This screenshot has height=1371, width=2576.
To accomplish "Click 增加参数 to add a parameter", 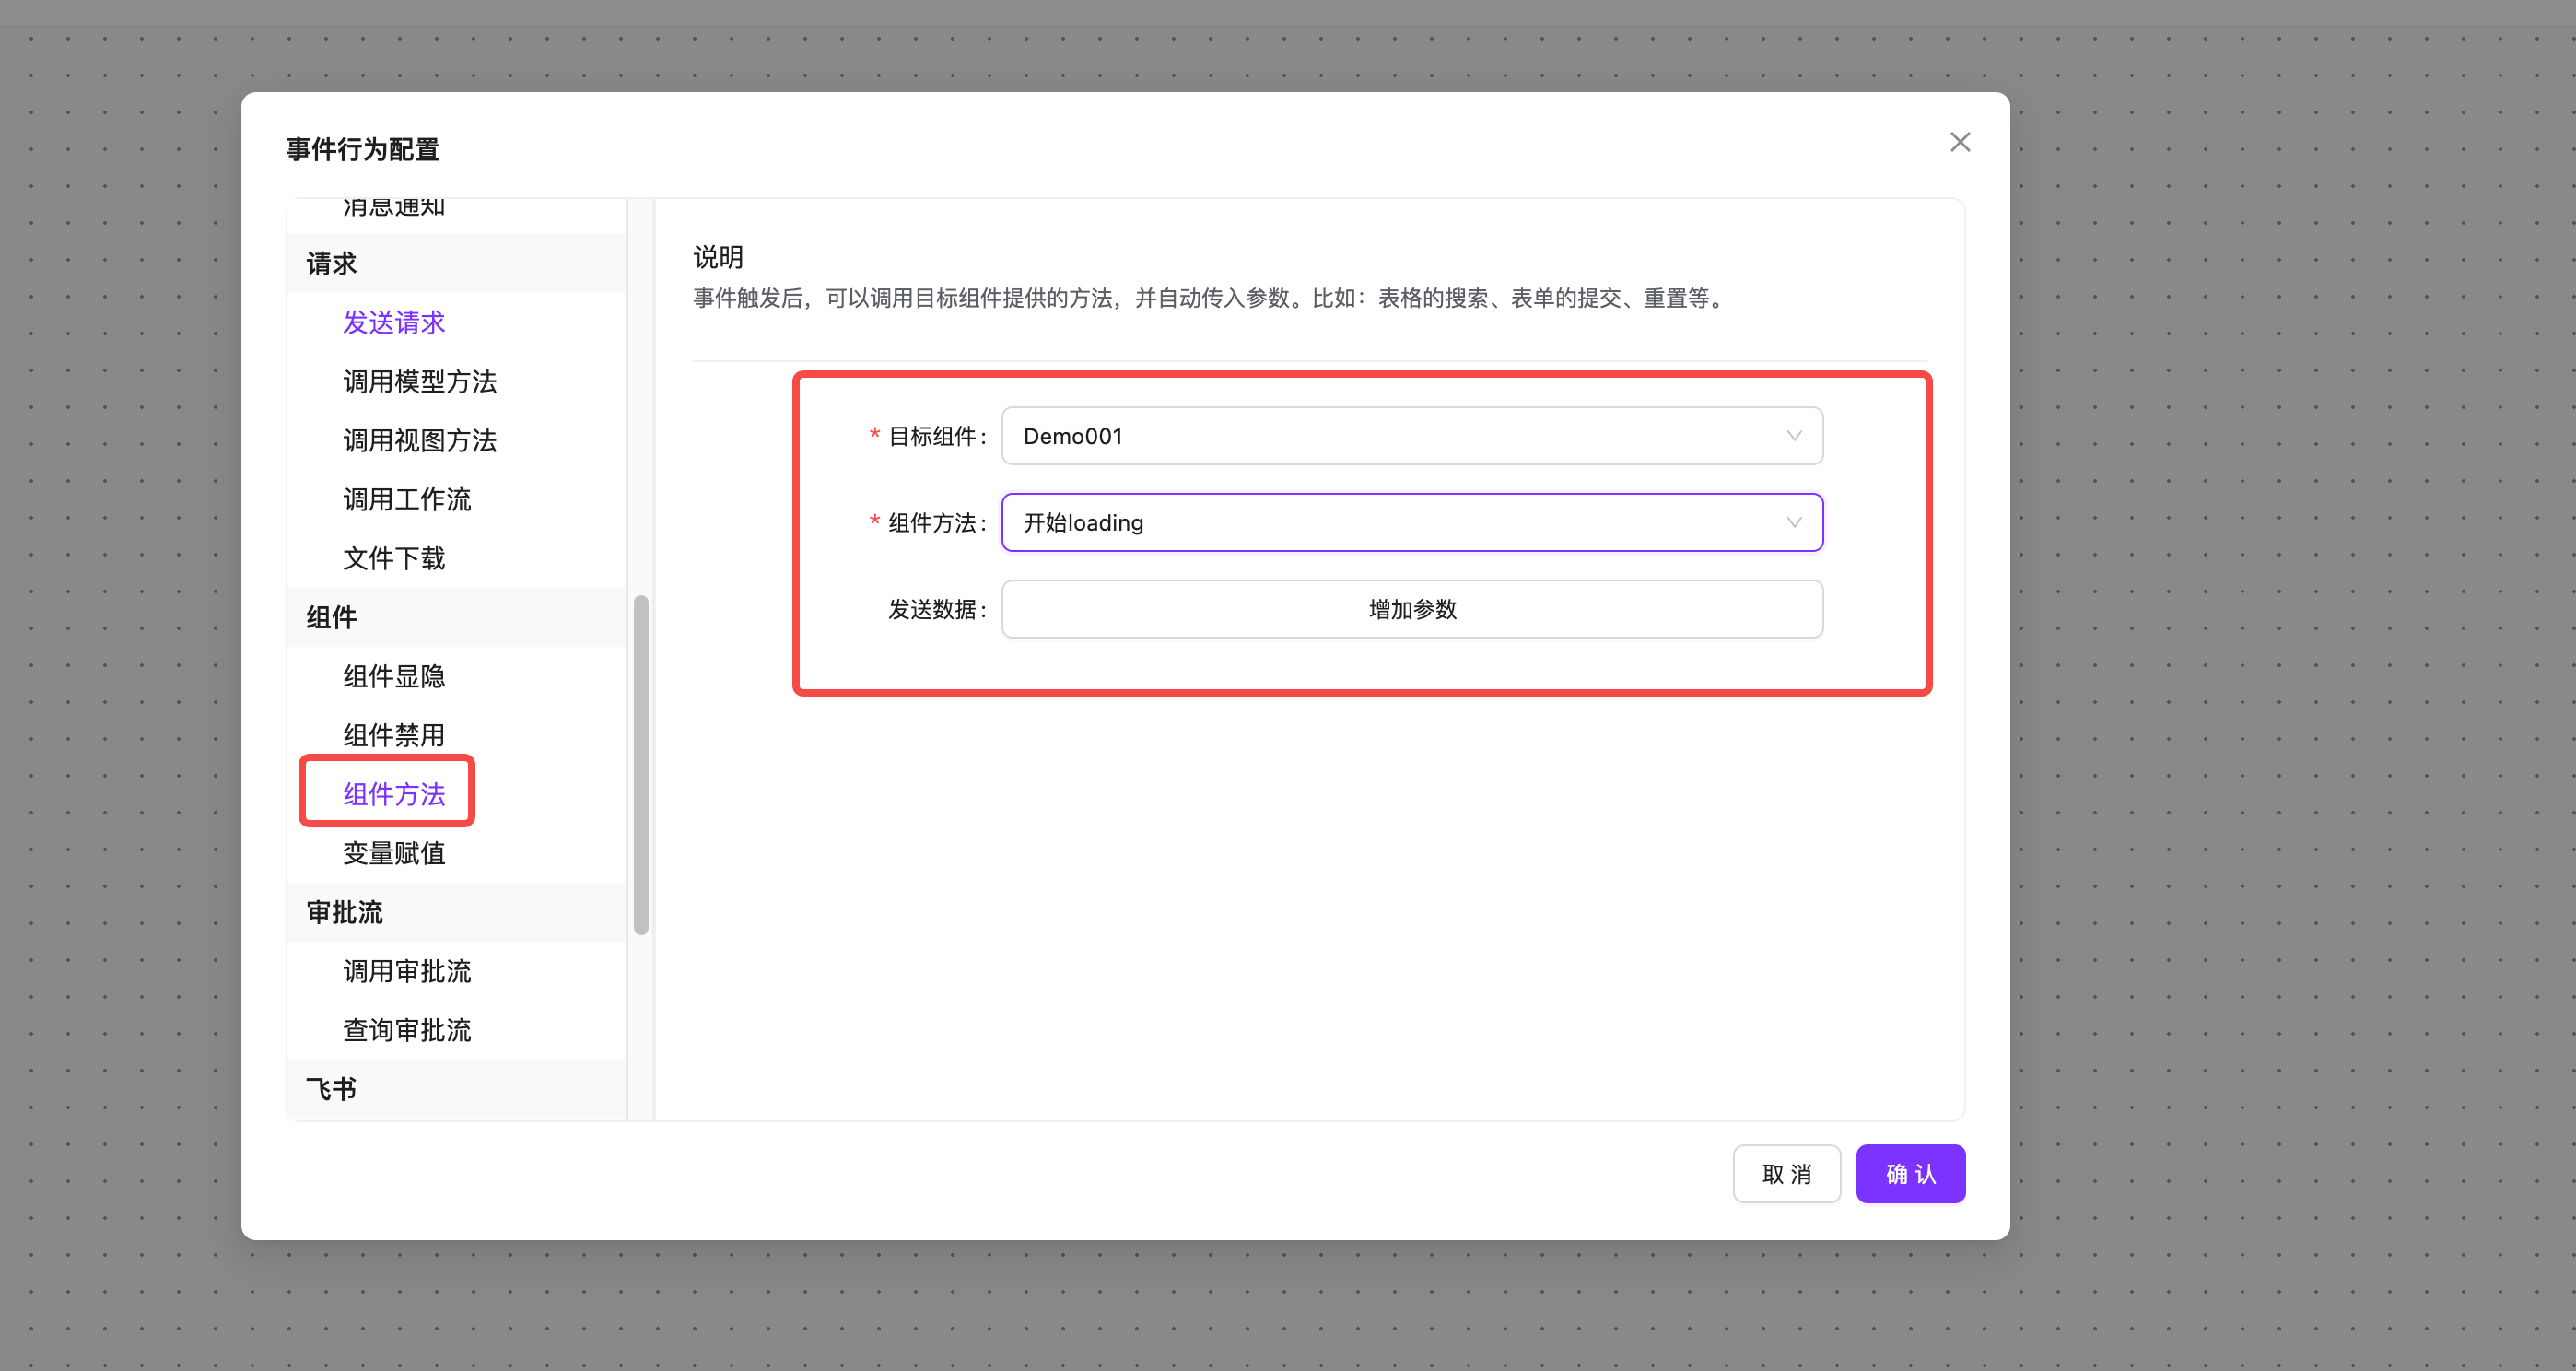I will coord(1411,608).
